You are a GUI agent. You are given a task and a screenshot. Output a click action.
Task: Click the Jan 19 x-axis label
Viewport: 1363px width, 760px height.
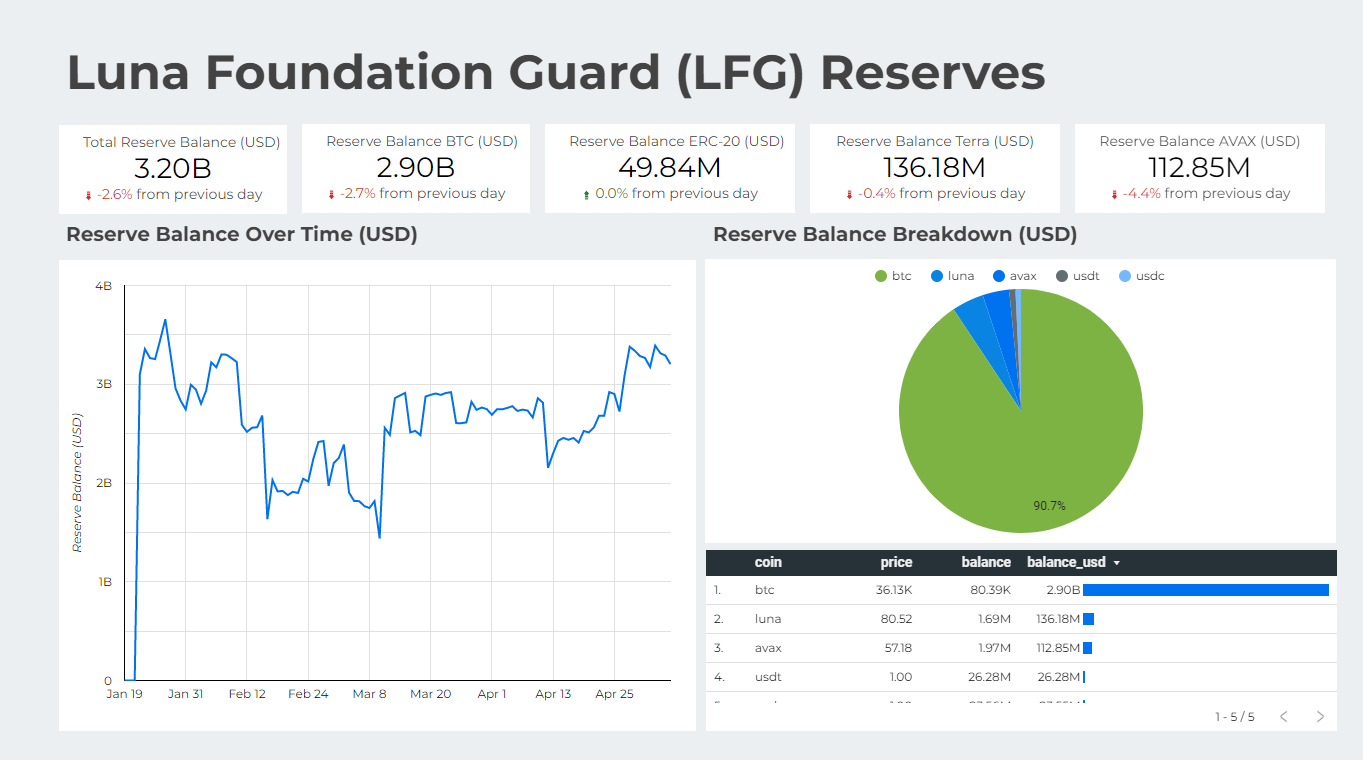[x=125, y=694]
